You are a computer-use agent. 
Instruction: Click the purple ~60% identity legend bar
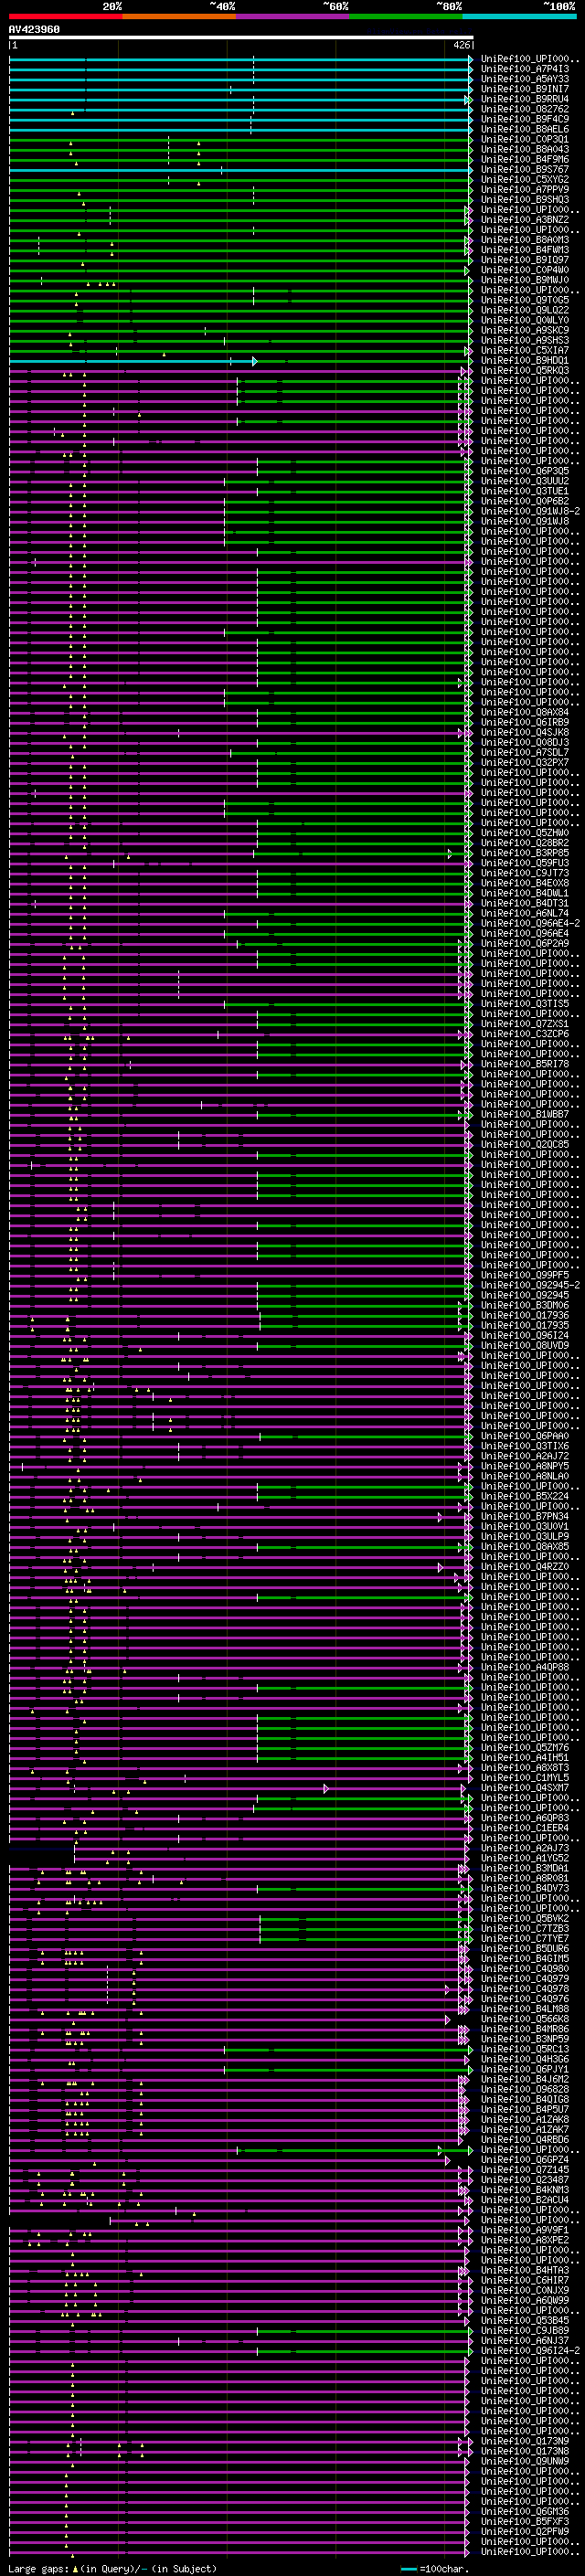[292, 16]
